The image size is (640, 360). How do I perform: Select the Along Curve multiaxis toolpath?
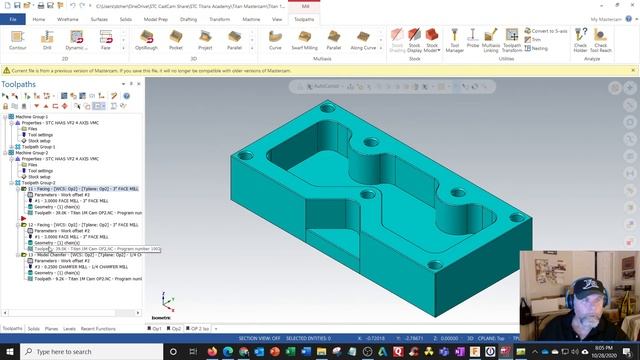coord(363,40)
